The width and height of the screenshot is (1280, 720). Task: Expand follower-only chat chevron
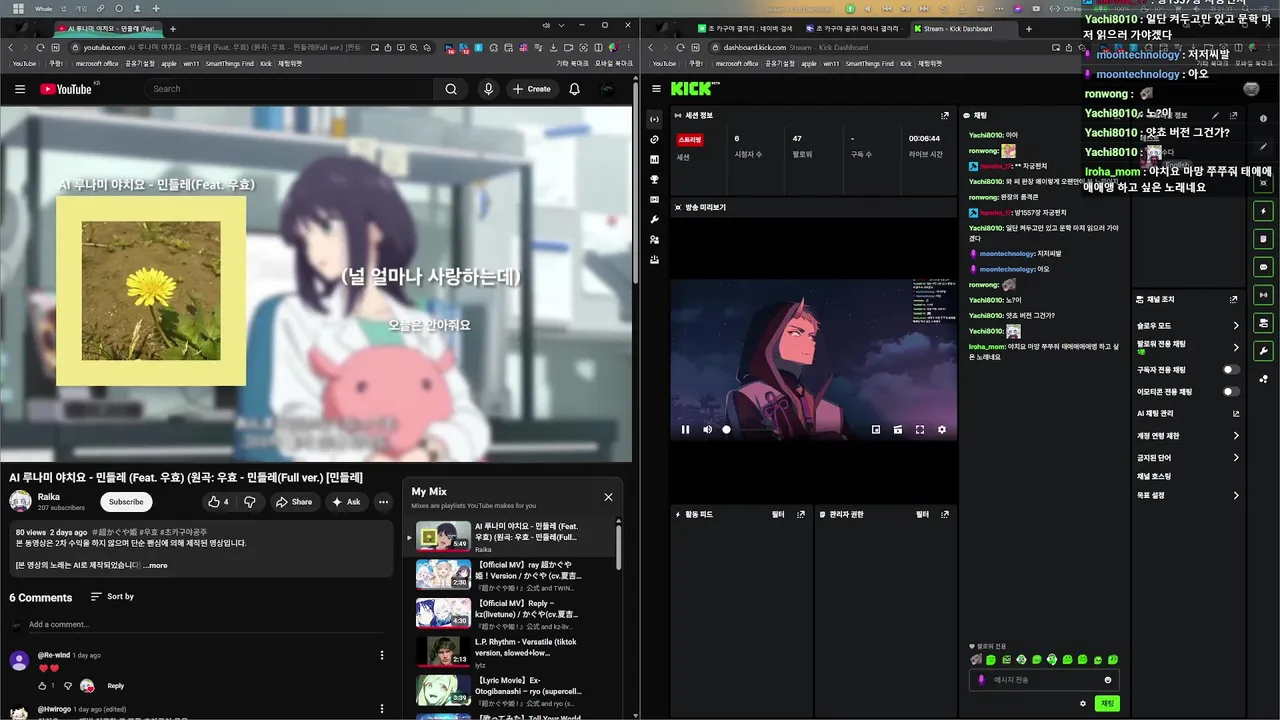pos(1236,348)
